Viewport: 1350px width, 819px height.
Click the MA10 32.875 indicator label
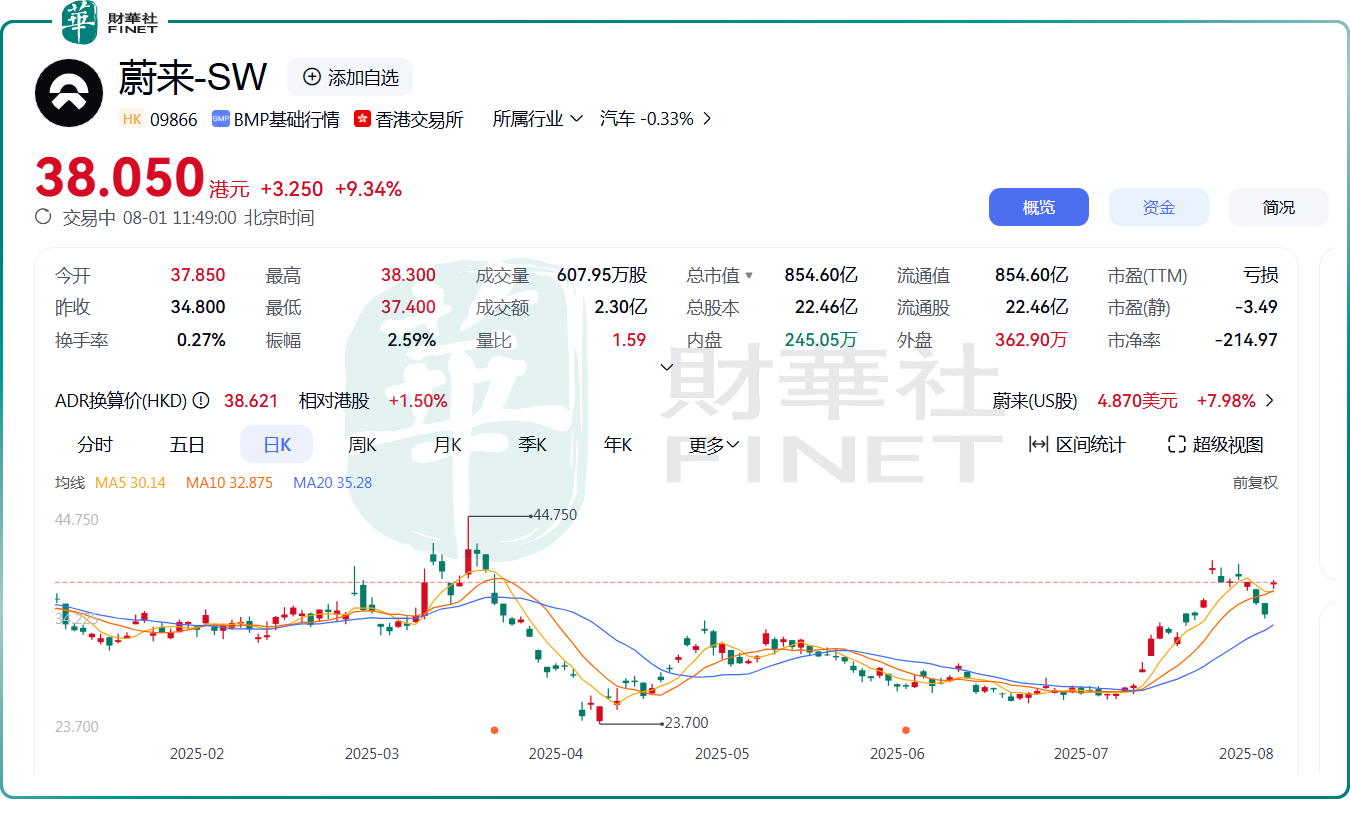coord(229,482)
